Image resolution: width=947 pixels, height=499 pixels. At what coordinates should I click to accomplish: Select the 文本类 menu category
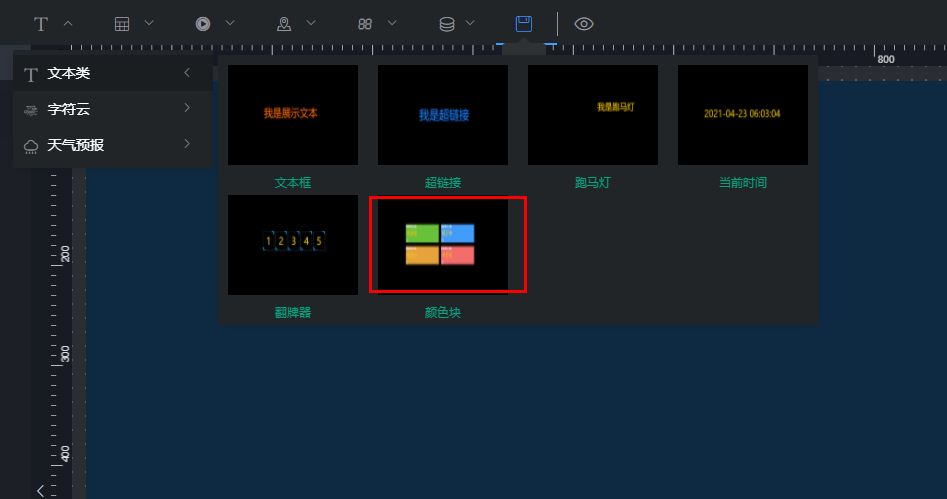[113, 73]
